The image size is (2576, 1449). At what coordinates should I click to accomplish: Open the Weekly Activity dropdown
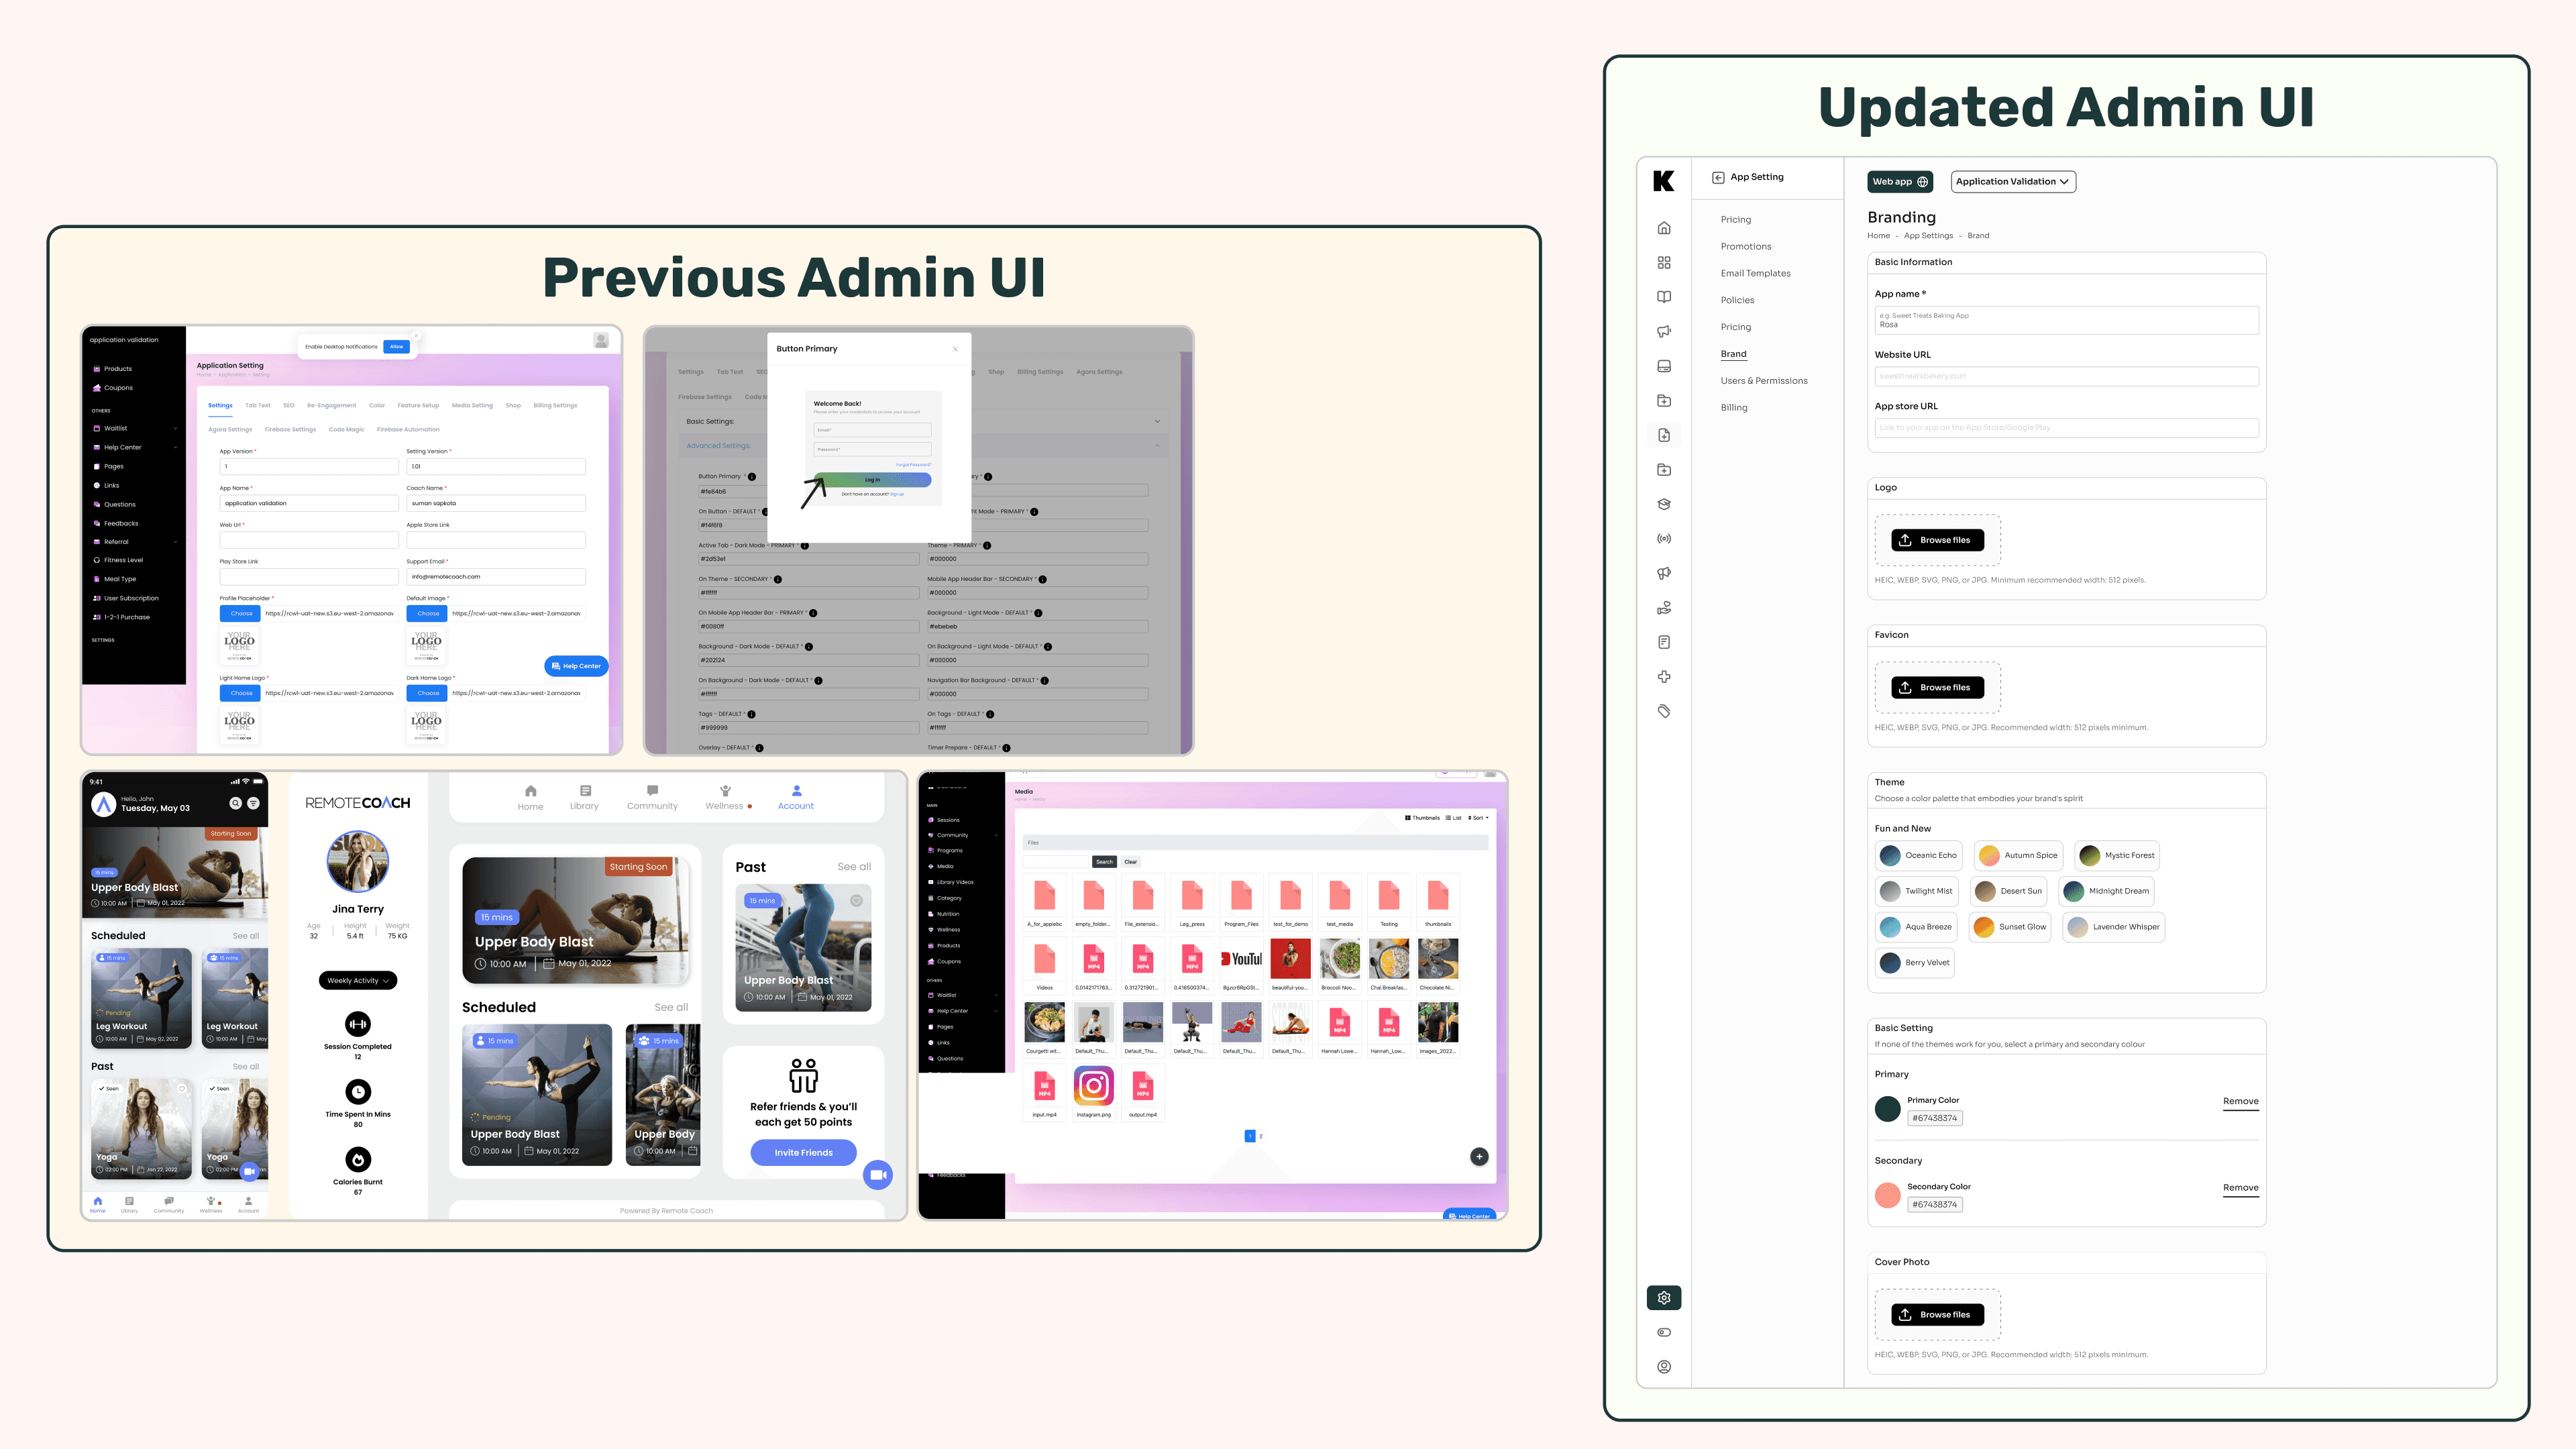pos(358,981)
